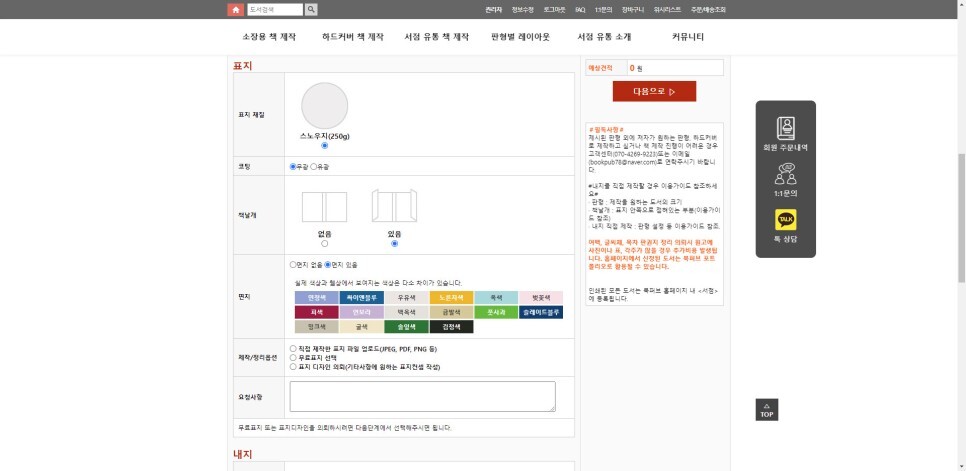Click into the 요청사항 text area
966x471 pixels.
pos(423,397)
